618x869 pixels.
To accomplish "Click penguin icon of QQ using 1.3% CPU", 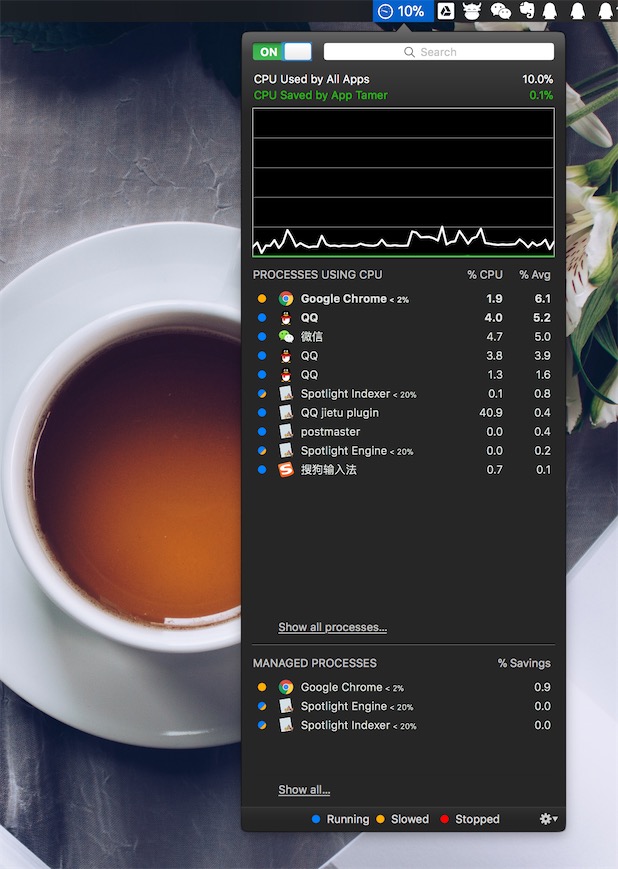I will click(285, 375).
